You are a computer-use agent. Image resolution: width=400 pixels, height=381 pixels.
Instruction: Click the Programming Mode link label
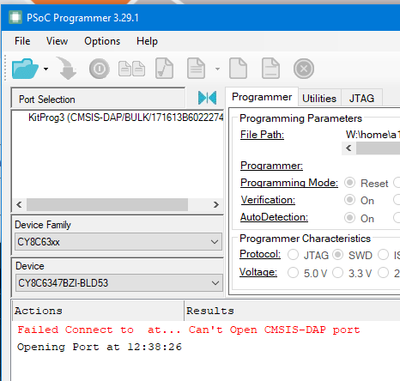pyautogui.click(x=289, y=183)
